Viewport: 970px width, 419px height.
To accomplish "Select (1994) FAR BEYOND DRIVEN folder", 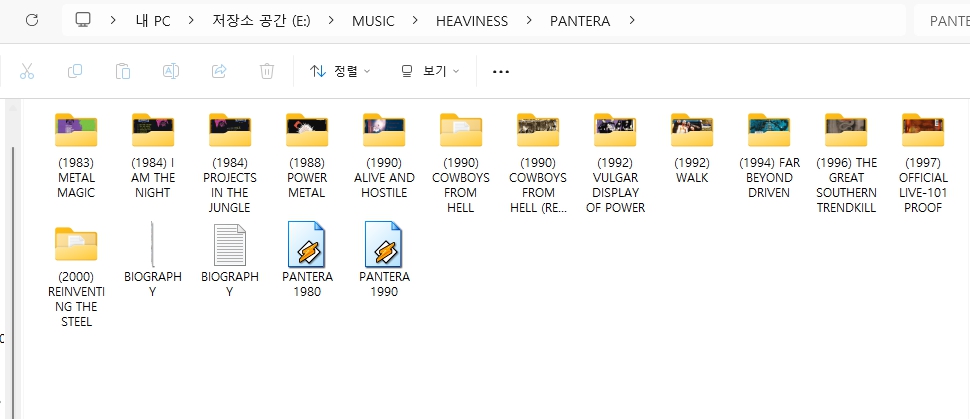I will point(769,155).
